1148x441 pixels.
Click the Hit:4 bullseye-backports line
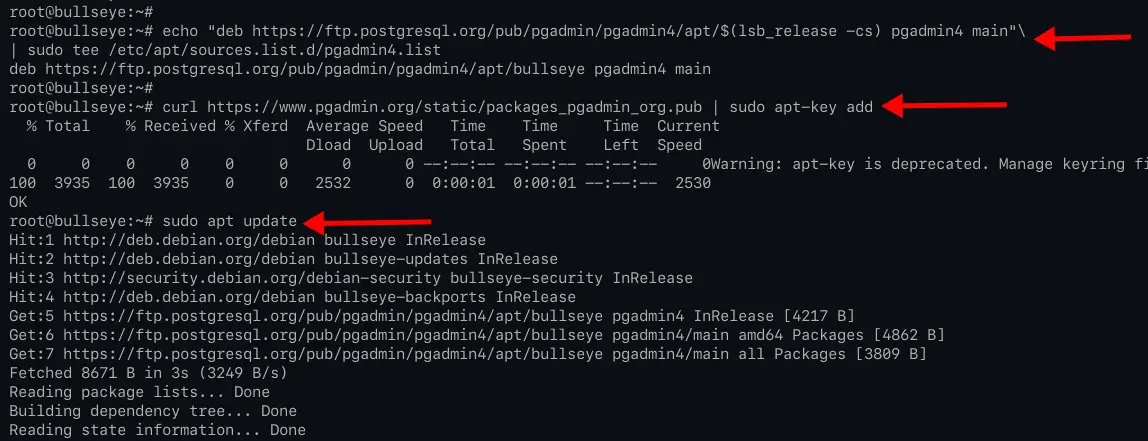pos(292,297)
